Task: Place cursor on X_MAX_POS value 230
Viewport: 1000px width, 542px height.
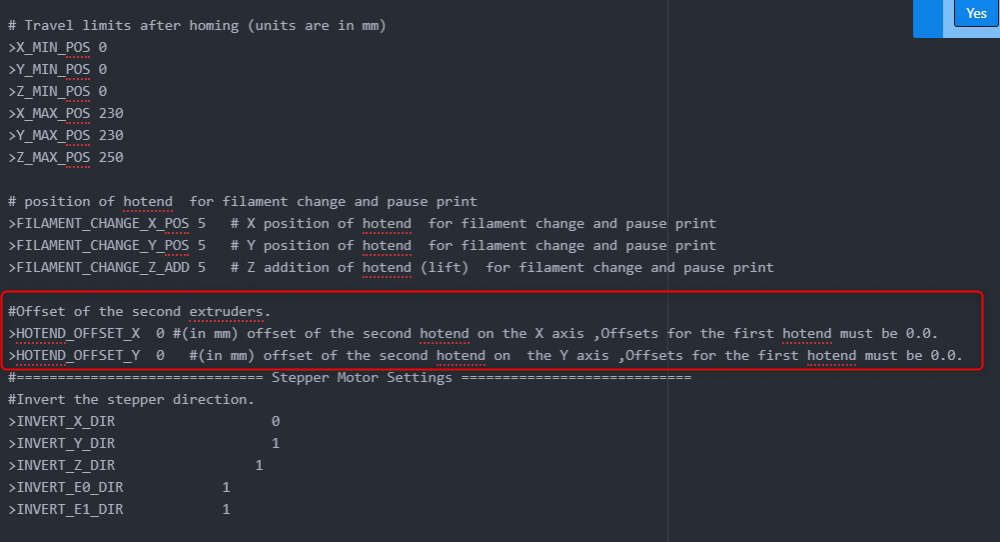Action: (111, 114)
